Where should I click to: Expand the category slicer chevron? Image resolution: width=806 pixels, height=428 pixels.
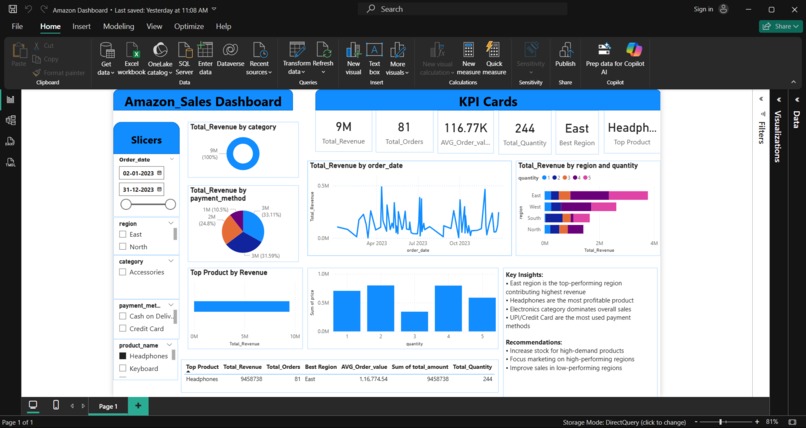point(171,262)
